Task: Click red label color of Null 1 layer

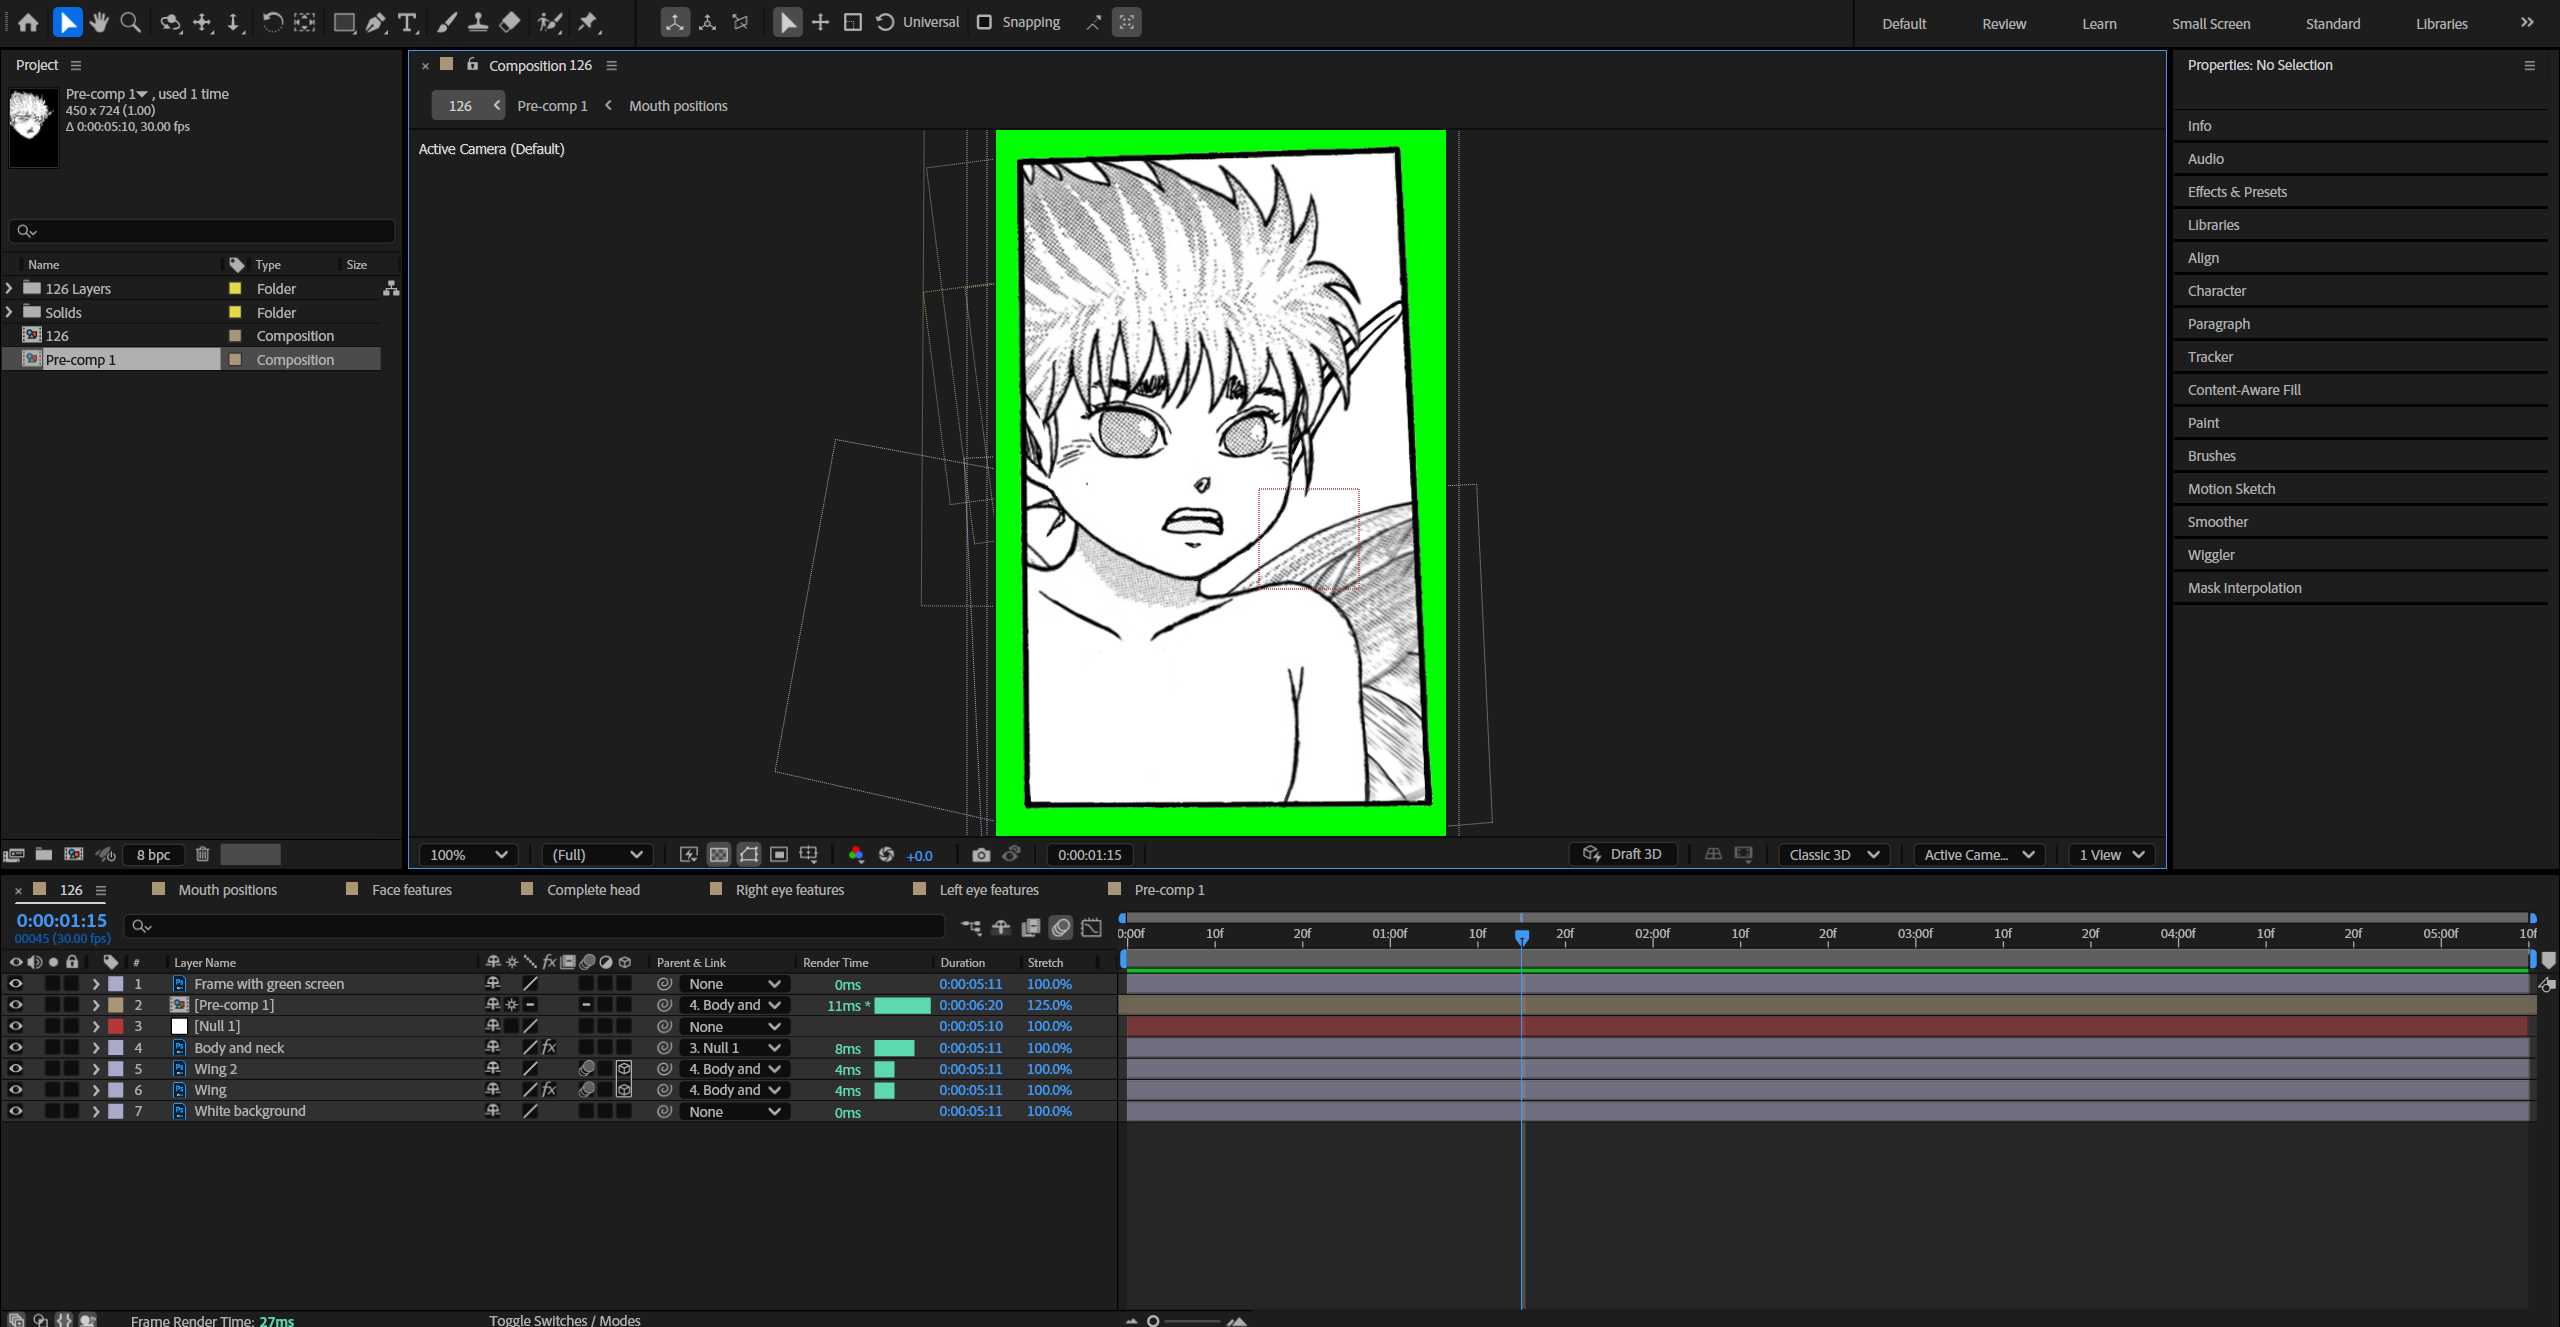Action: tap(116, 1026)
